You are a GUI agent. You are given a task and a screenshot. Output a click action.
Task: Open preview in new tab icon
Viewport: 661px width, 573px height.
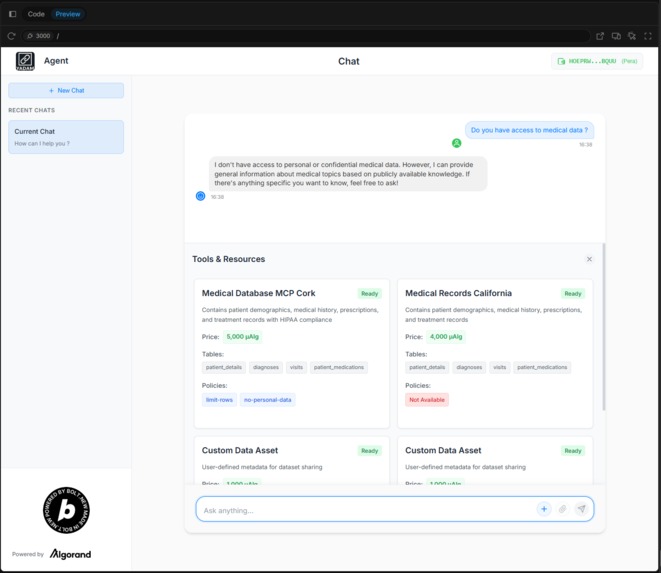[600, 36]
